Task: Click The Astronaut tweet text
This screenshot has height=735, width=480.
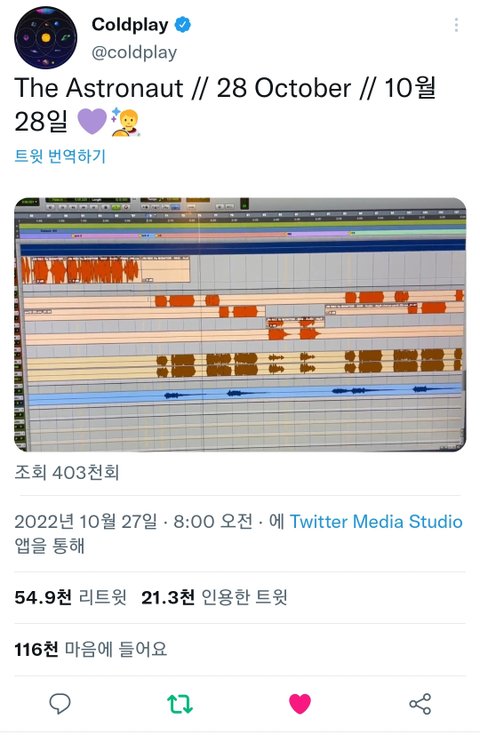Action: click(225, 105)
